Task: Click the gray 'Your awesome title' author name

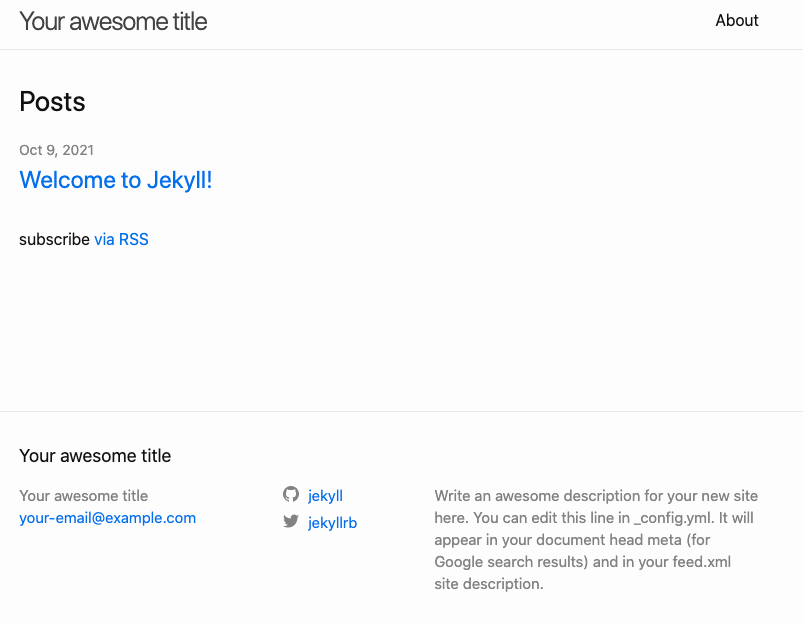Action: [83, 496]
